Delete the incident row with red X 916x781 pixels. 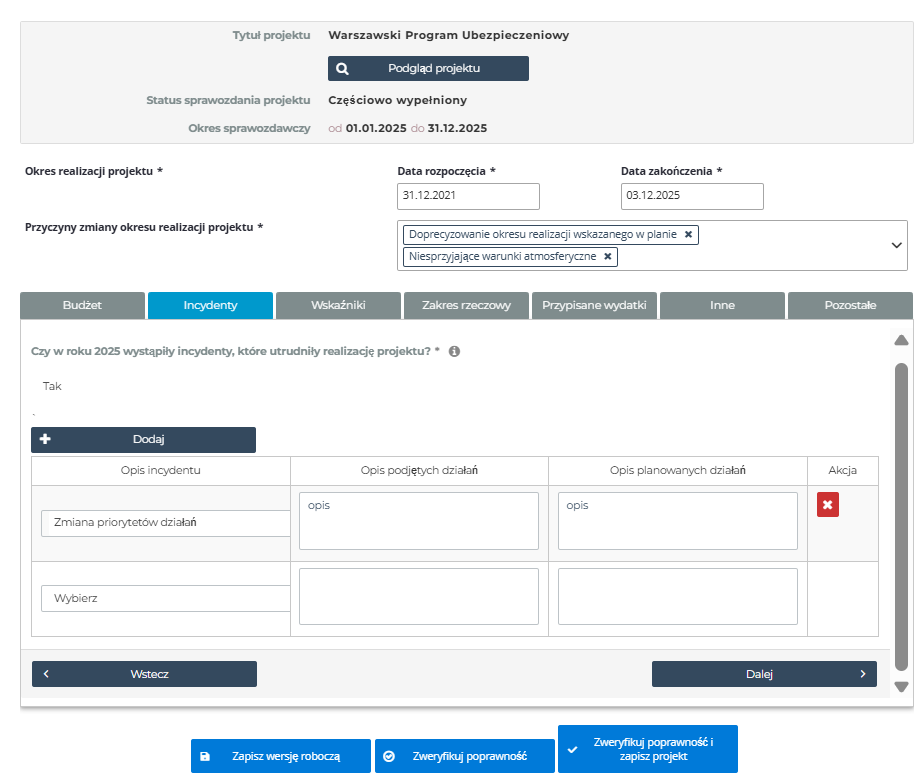(x=827, y=505)
